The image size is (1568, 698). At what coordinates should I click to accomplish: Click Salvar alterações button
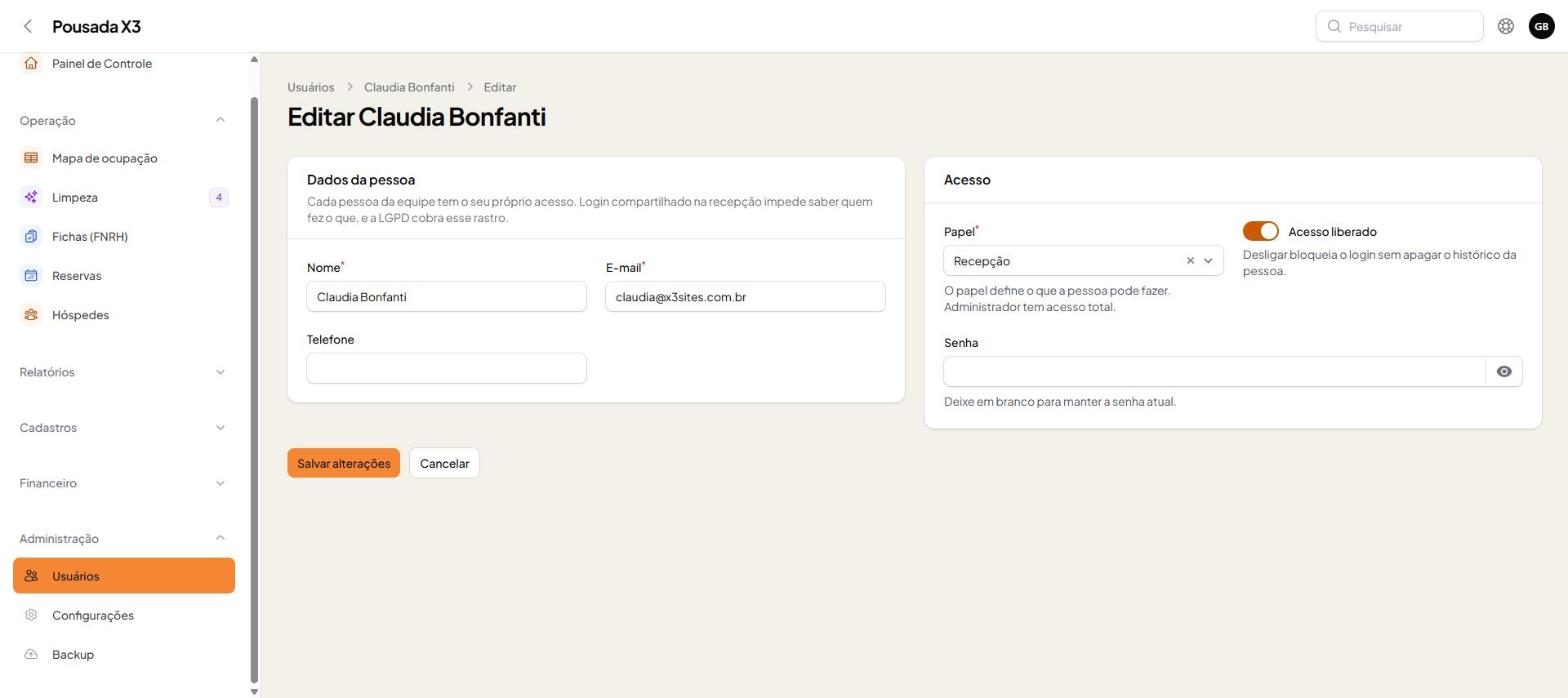(x=343, y=463)
